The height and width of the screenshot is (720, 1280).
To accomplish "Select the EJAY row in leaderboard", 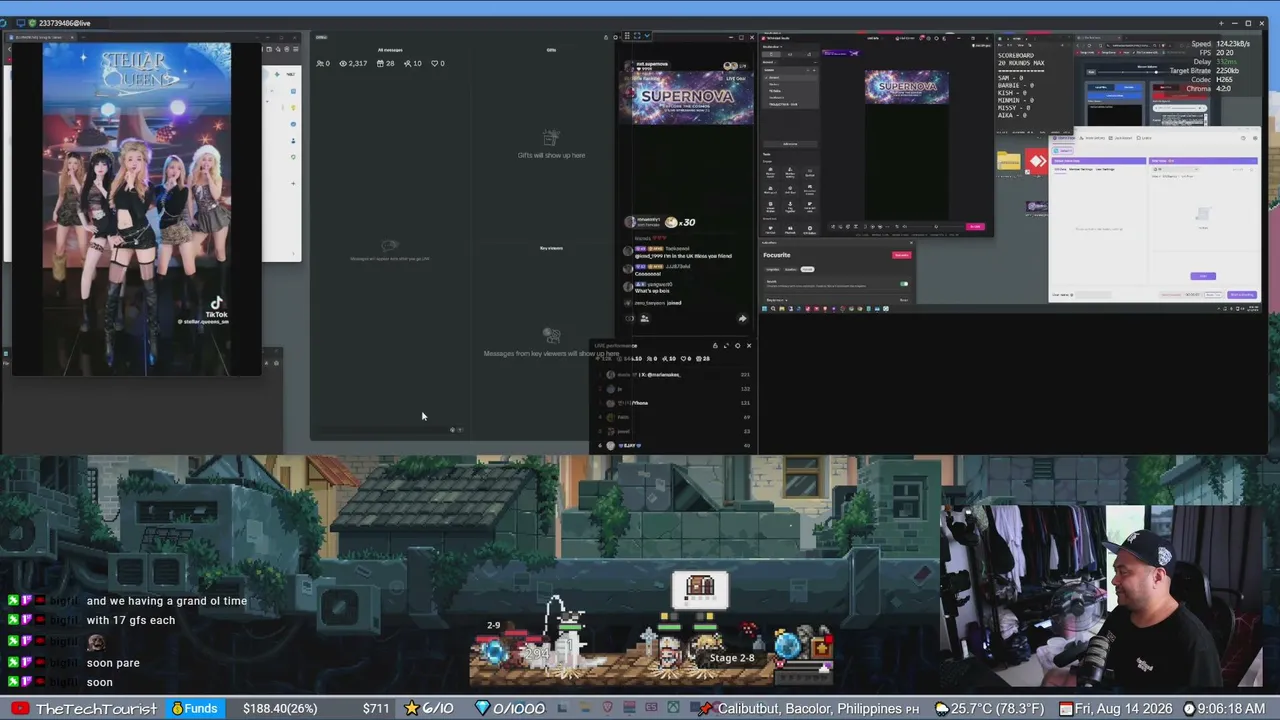I will click(x=675, y=445).
